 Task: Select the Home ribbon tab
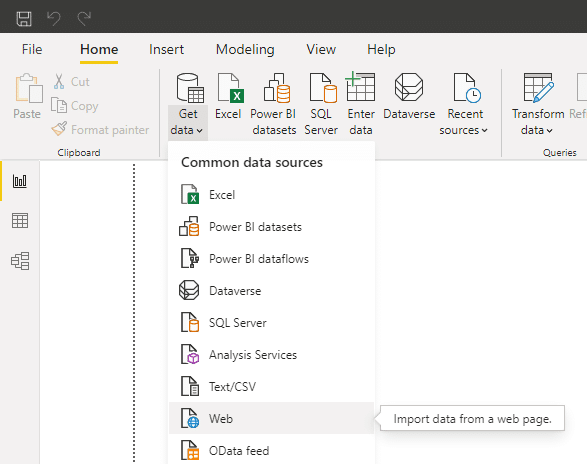[x=99, y=49]
